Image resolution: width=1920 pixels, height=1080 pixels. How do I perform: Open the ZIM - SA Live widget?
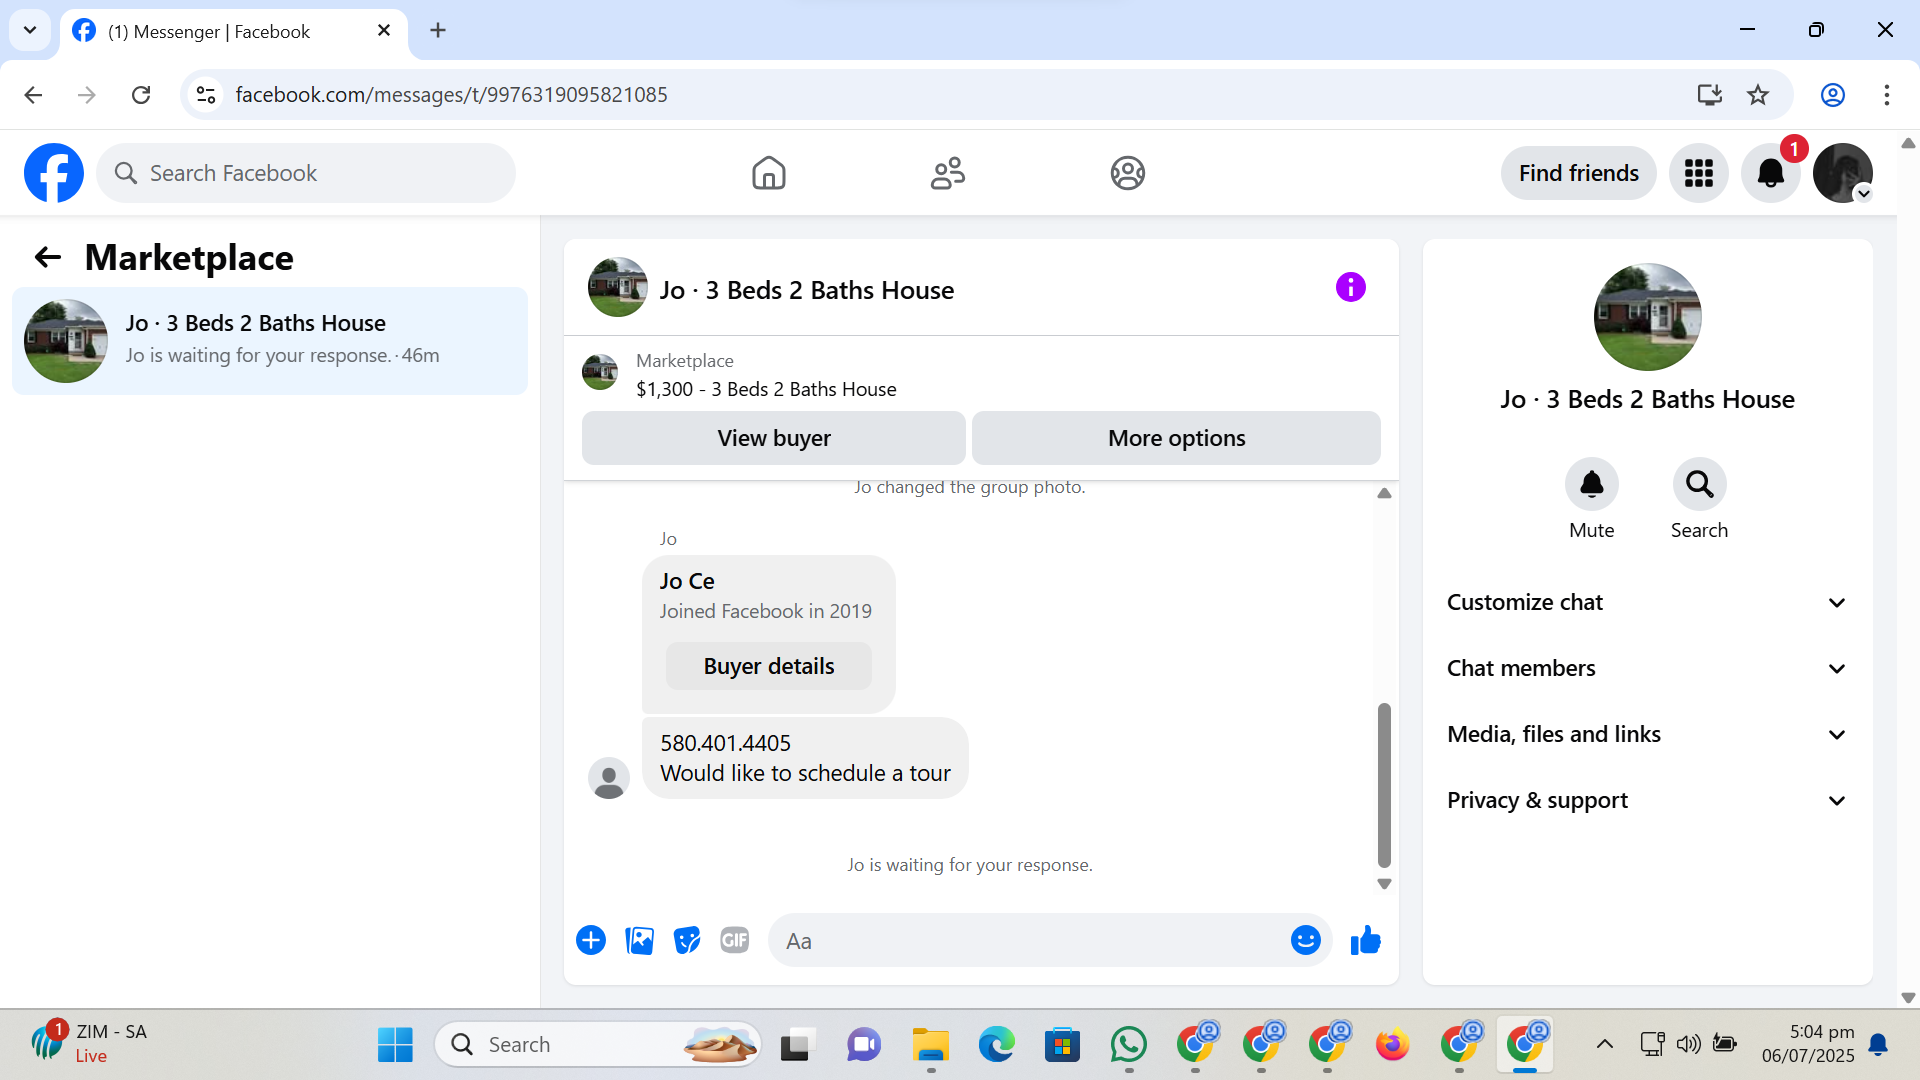point(89,1044)
